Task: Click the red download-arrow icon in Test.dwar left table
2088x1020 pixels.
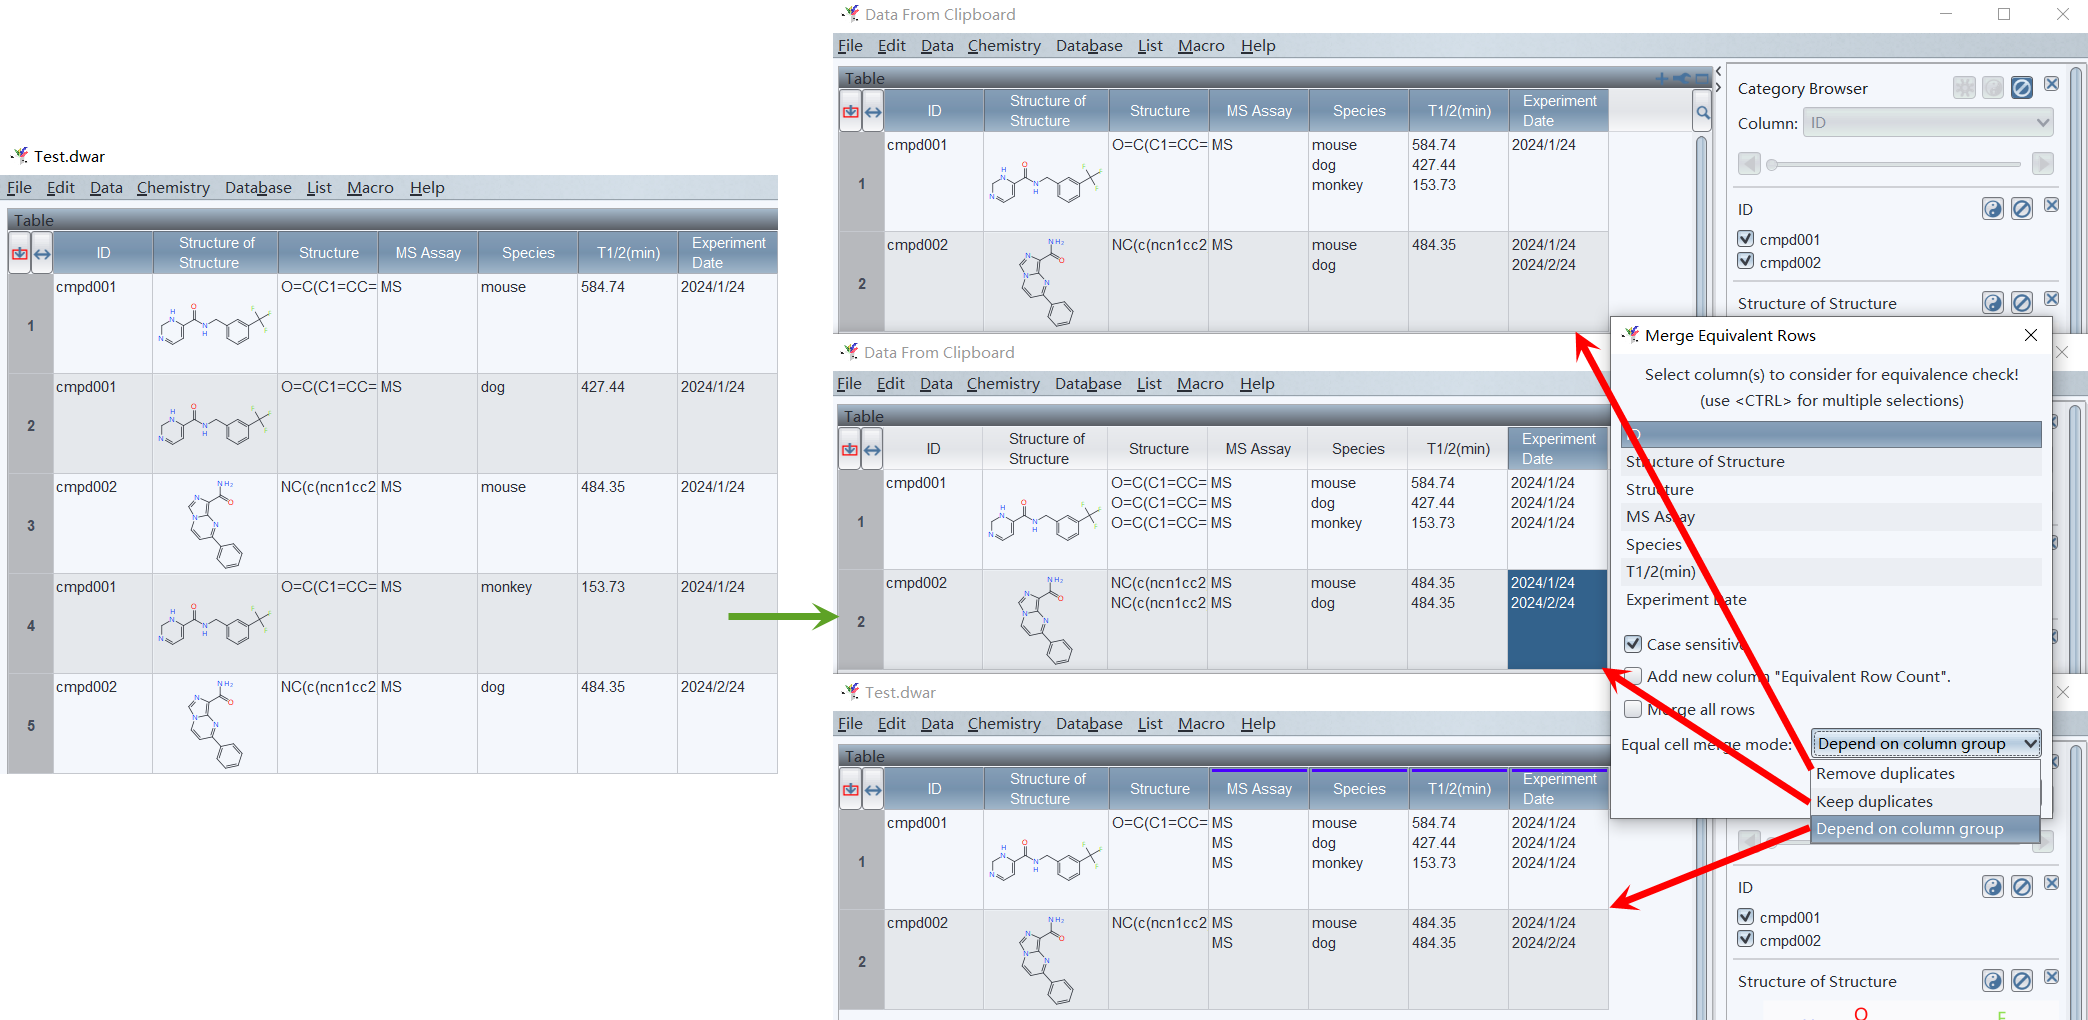Action: coord(20,254)
